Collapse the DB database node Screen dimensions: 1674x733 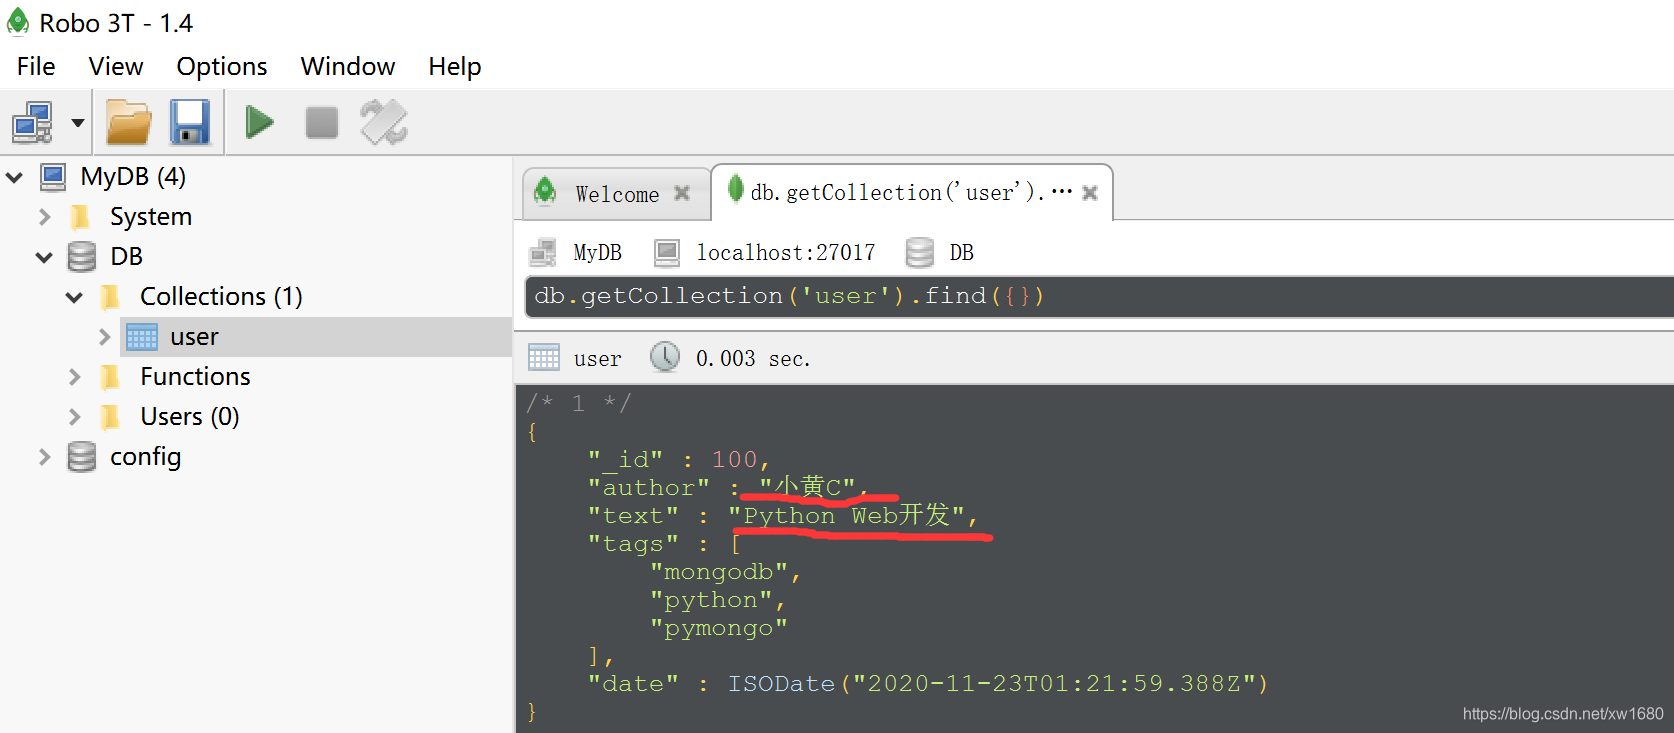click(44, 257)
